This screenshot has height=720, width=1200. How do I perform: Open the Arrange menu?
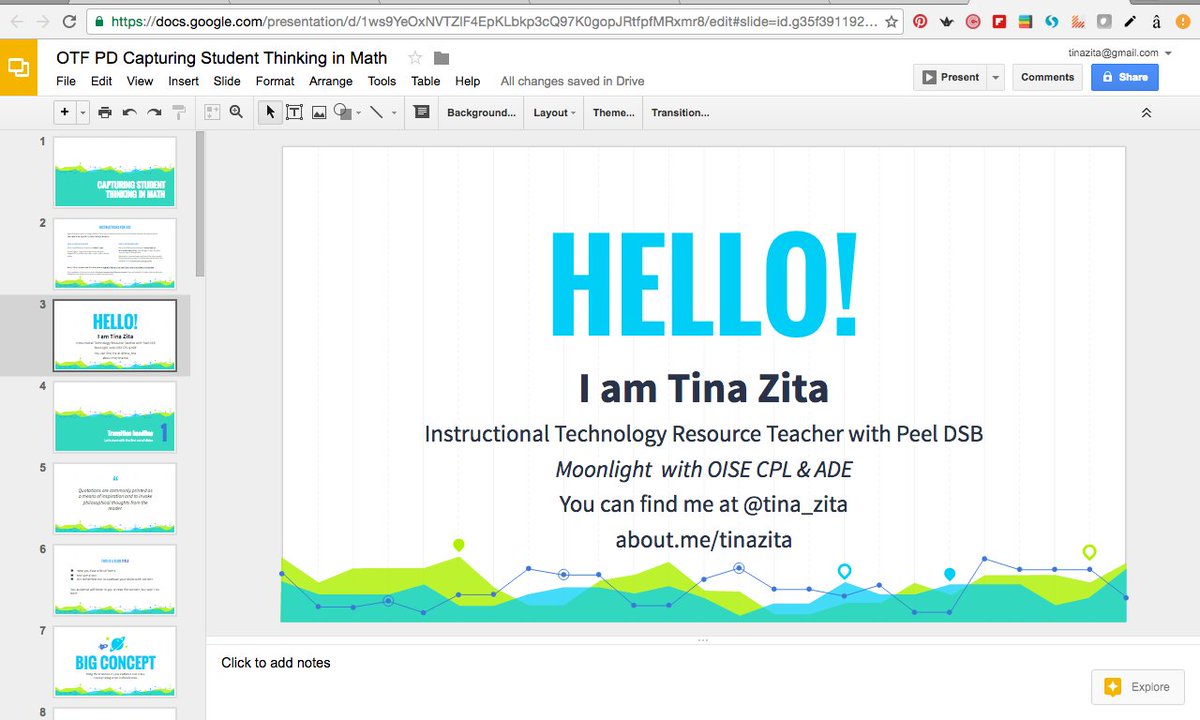(331, 81)
